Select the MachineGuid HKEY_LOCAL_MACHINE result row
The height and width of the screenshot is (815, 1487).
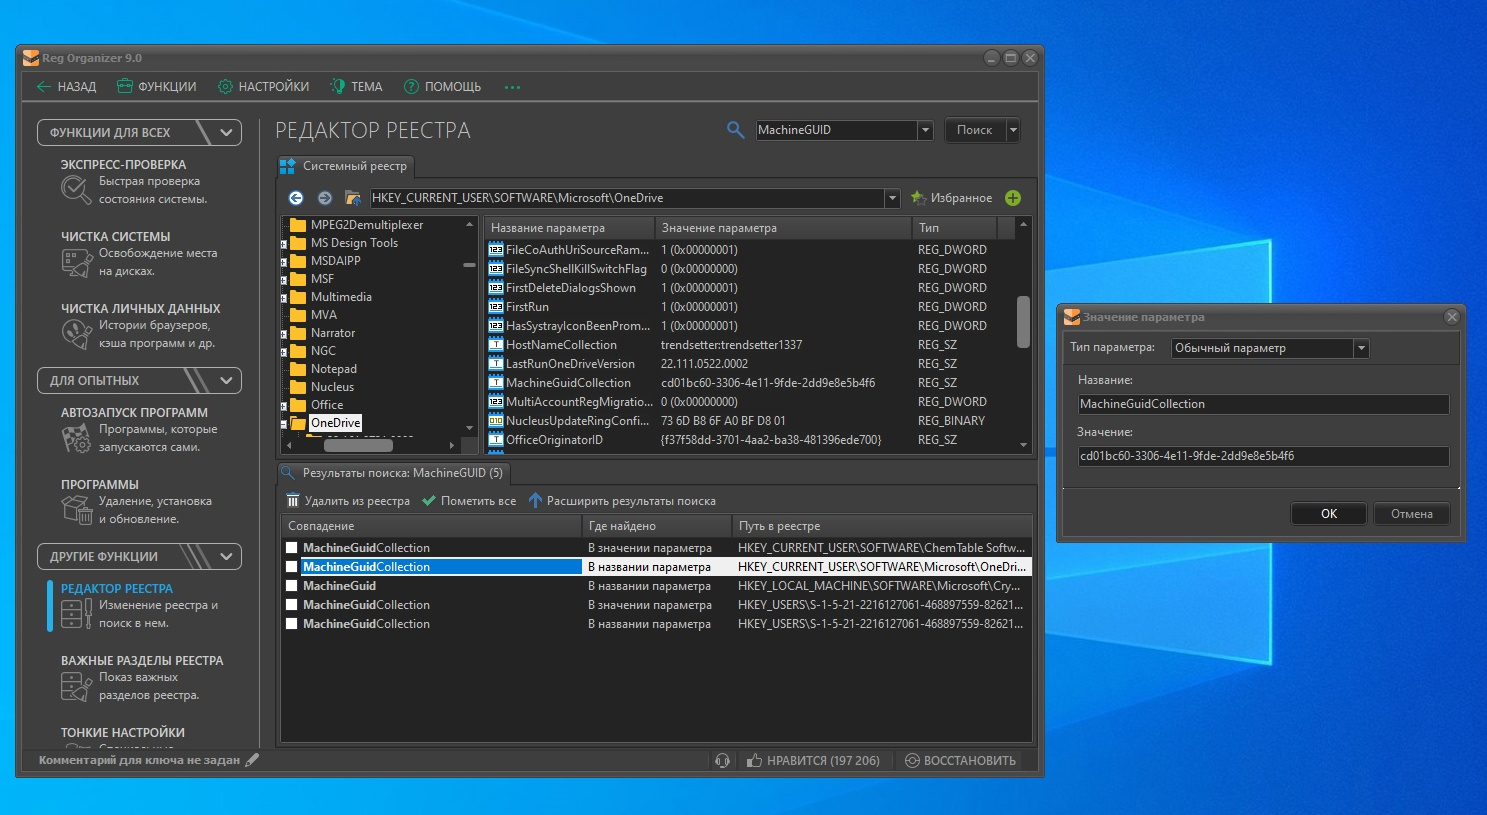657,586
